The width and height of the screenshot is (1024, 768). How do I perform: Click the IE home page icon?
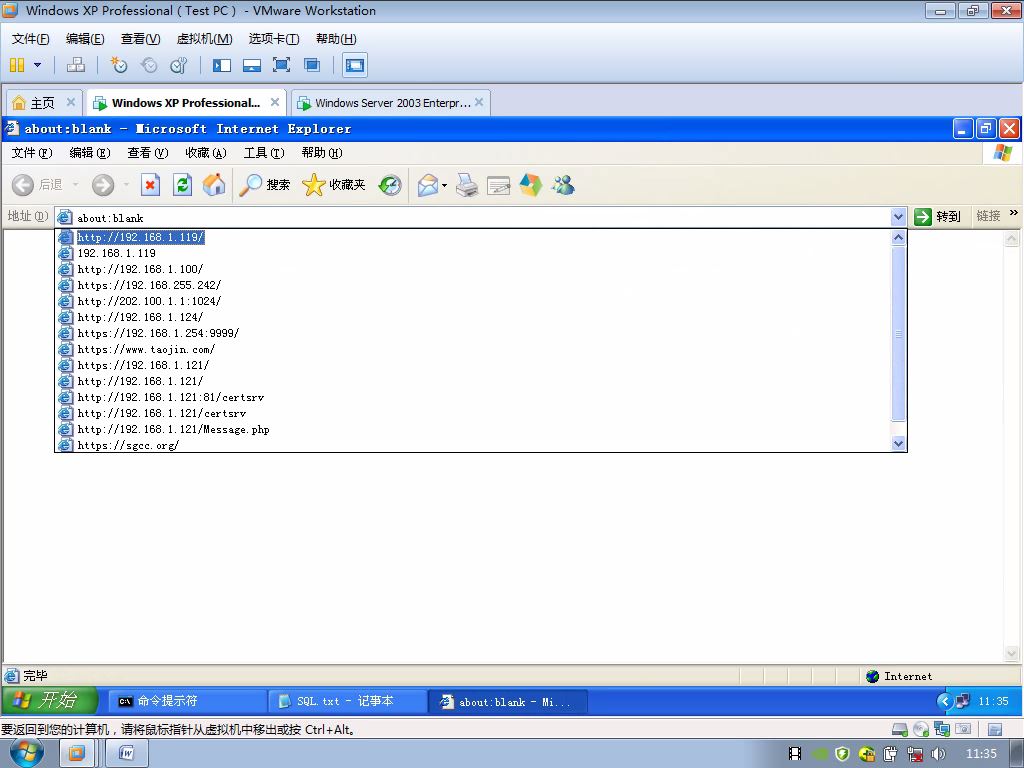(x=214, y=185)
